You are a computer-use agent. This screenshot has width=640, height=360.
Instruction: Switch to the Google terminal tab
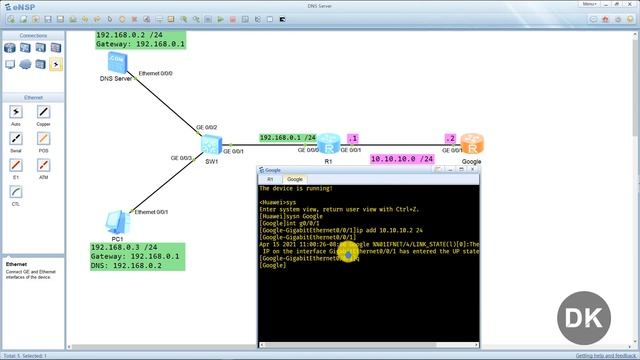[295, 179]
